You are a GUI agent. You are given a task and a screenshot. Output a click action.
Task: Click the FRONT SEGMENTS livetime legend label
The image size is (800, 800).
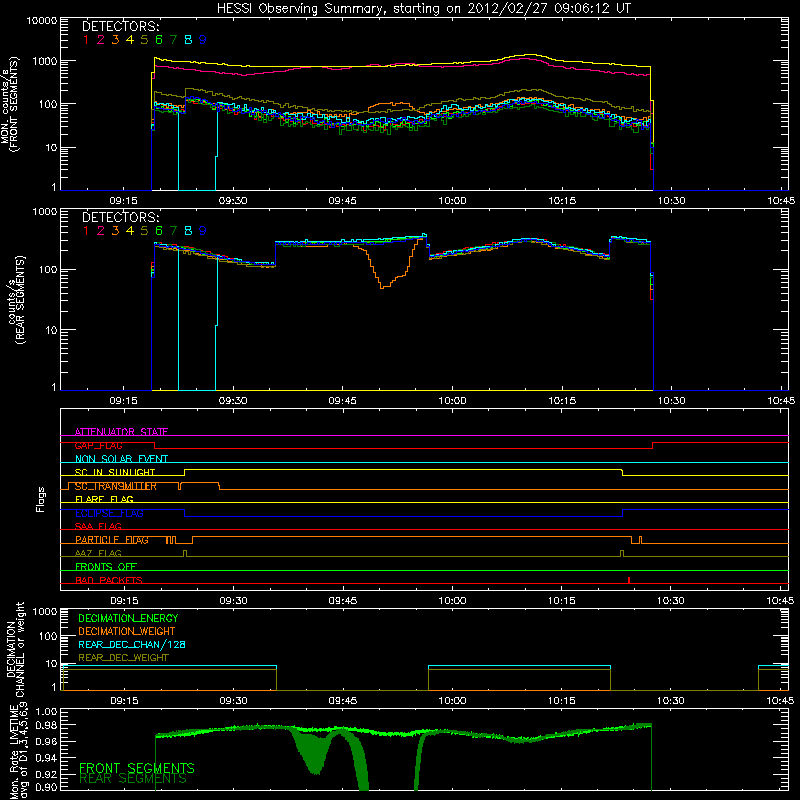137,768
